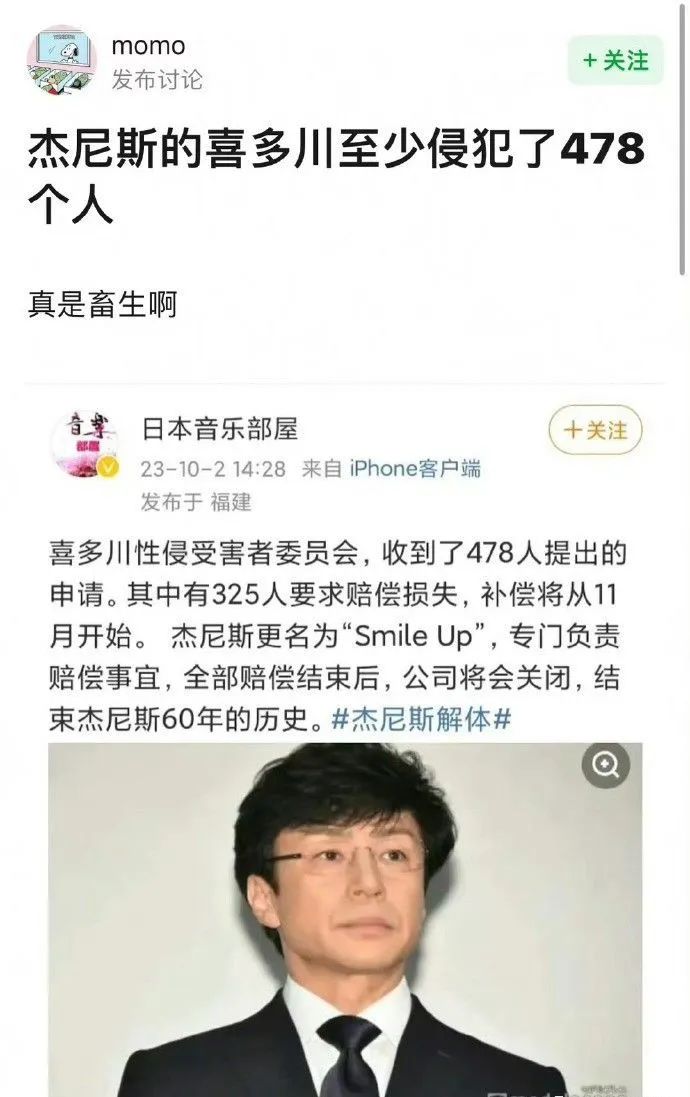Open the photo of the man in the suit
Image resolution: width=690 pixels, height=1097 pixels.
[345, 919]
